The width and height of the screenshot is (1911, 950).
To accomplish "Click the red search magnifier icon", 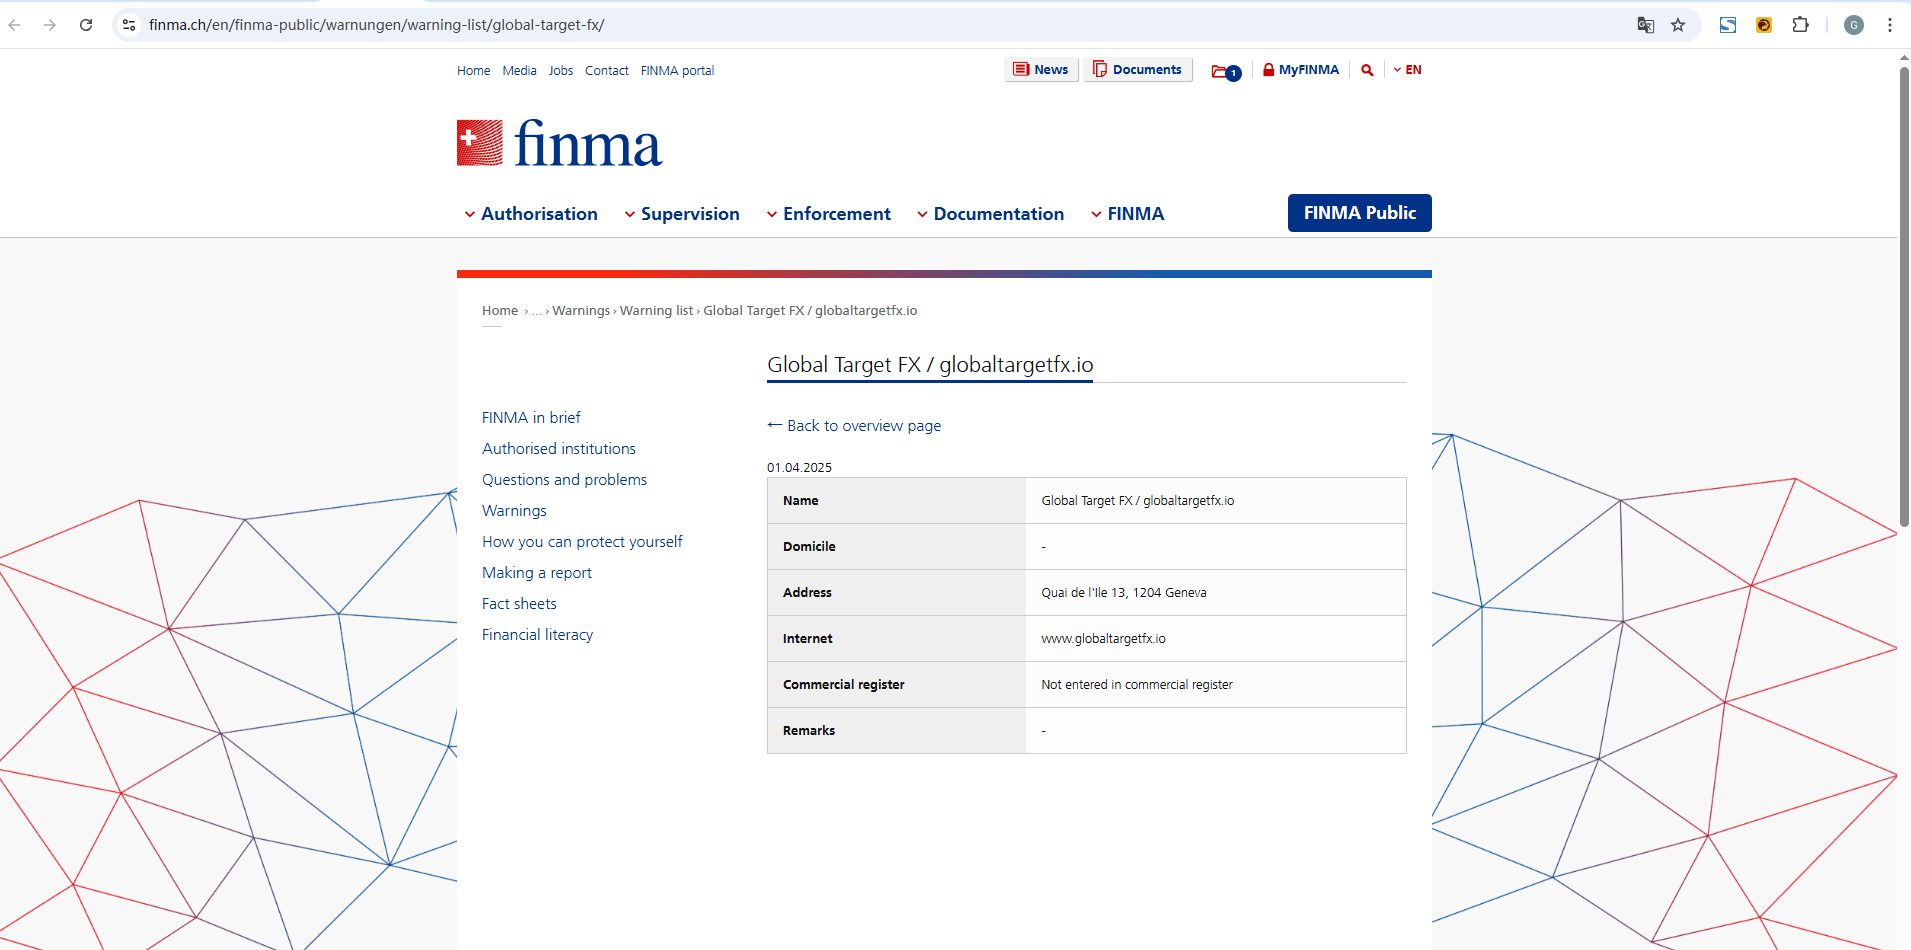I will [x=1367, y=70].
